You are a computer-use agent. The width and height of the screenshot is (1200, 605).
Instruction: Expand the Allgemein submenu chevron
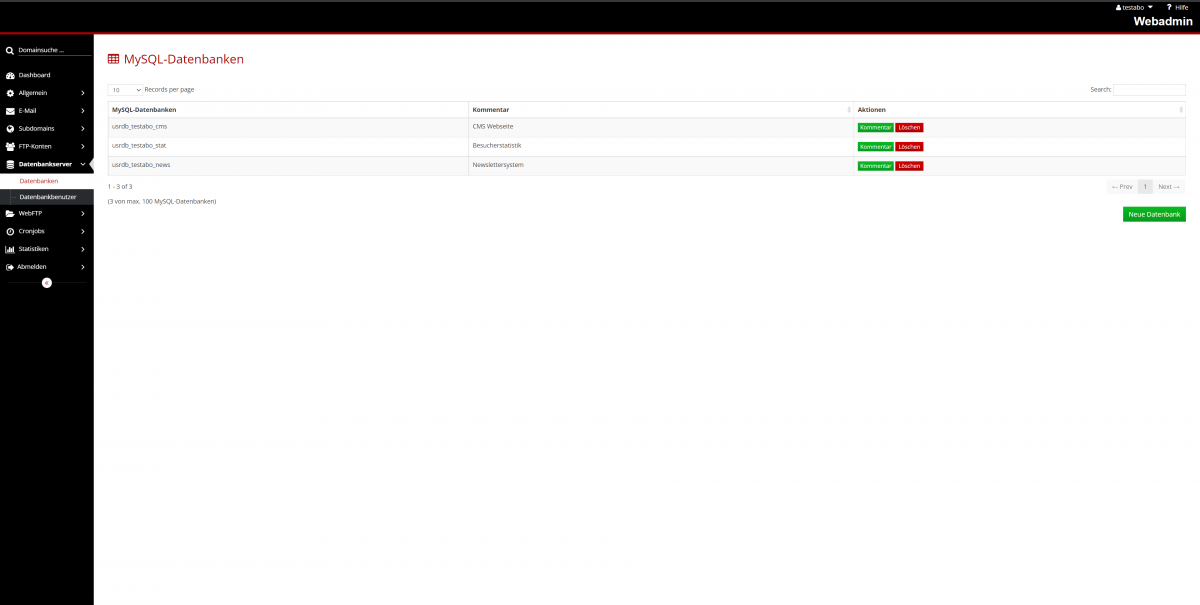(83, 93)
